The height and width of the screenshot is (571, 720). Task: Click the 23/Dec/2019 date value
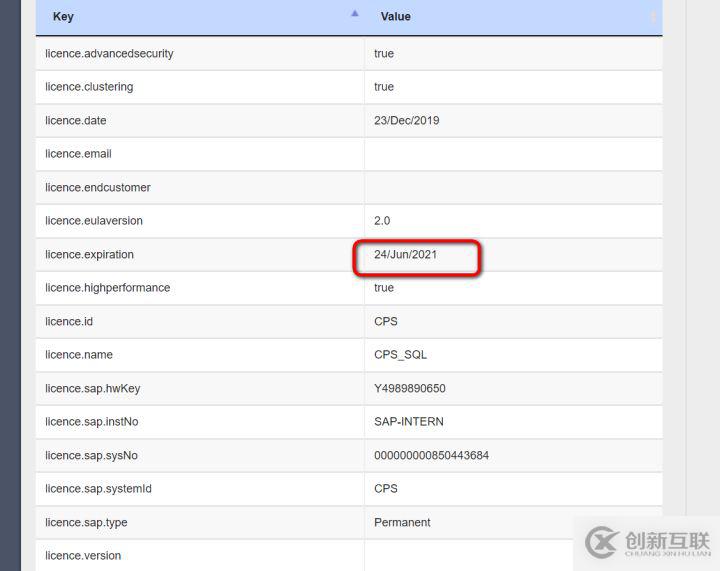pyautogui.click(x=406, y=120)
